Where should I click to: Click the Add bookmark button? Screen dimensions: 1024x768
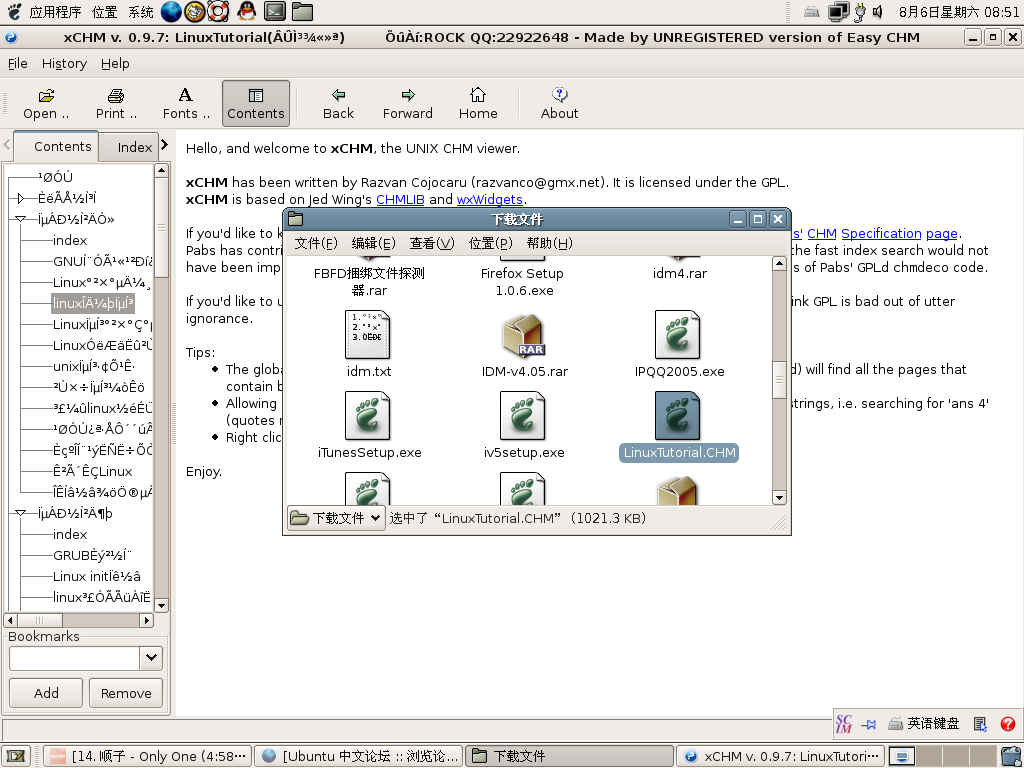[46, 693]
